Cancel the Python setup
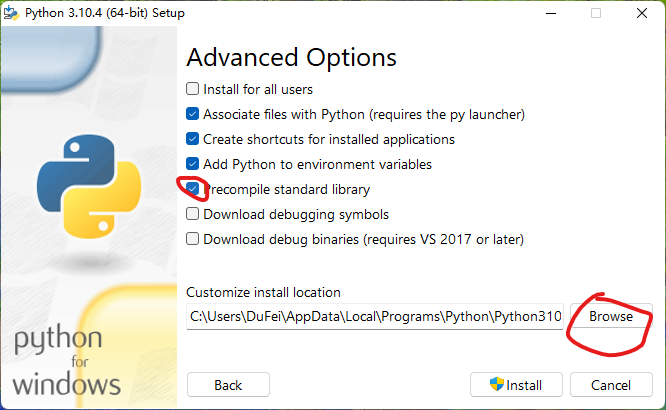This screenshot has width=666, height=410. click(x=611, y=385)
